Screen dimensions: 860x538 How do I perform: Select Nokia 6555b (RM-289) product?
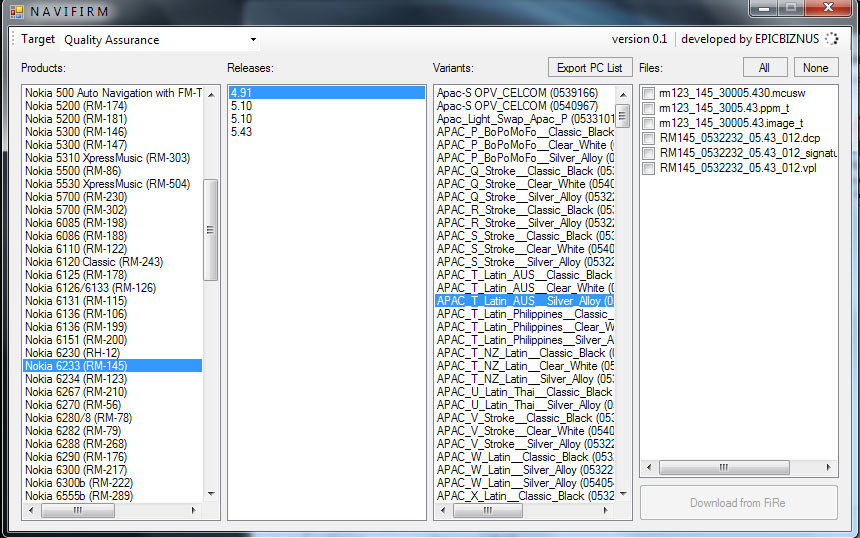coord(112,496)
